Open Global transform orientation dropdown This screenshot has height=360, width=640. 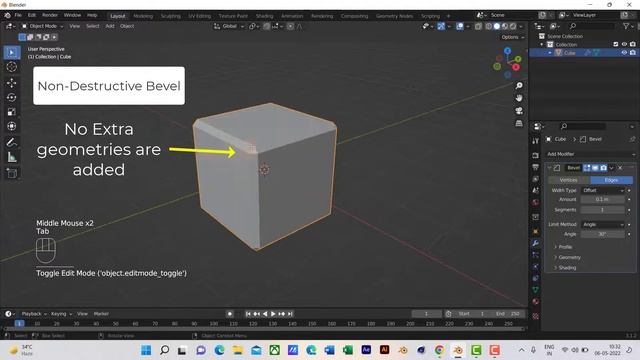229,26
